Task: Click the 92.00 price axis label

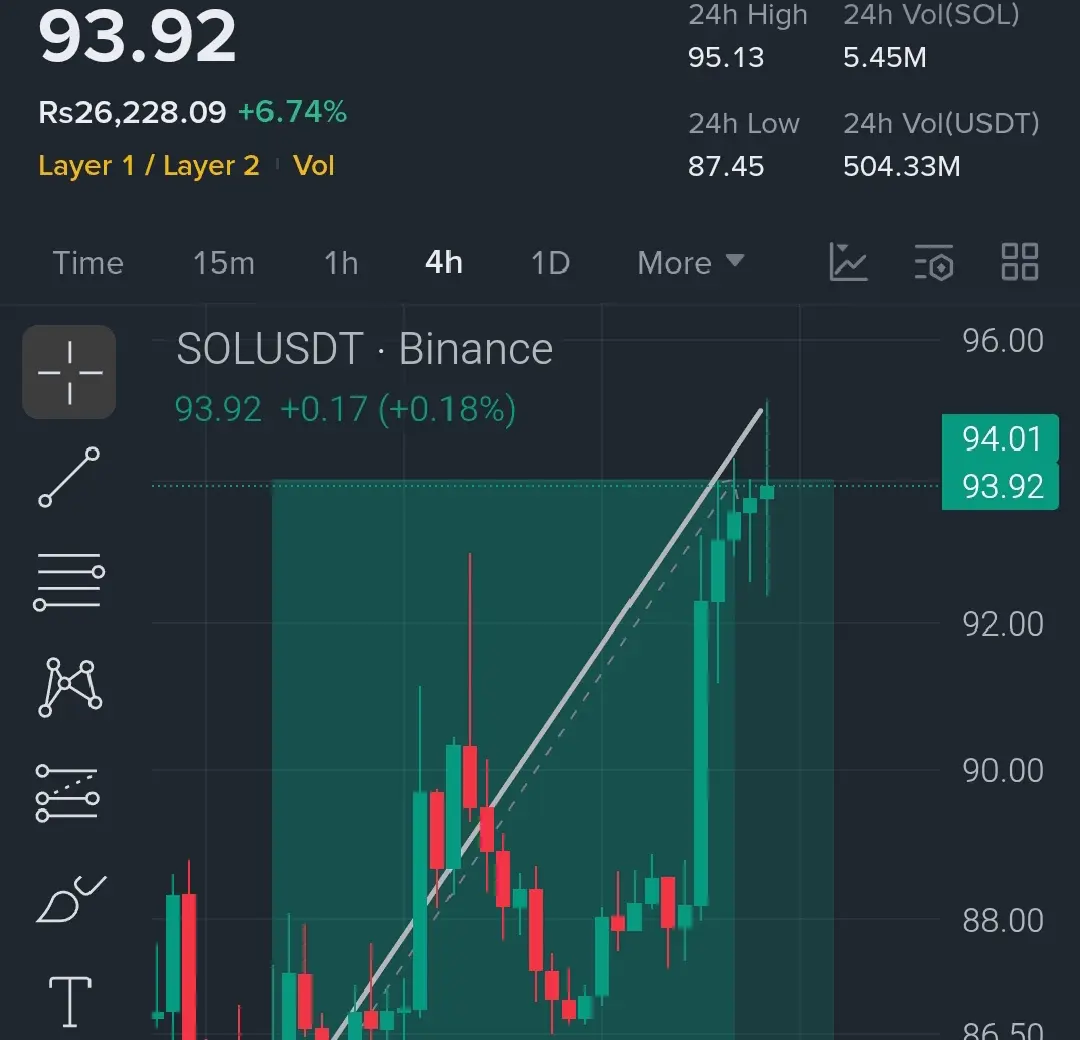Action: (1002, 625)
